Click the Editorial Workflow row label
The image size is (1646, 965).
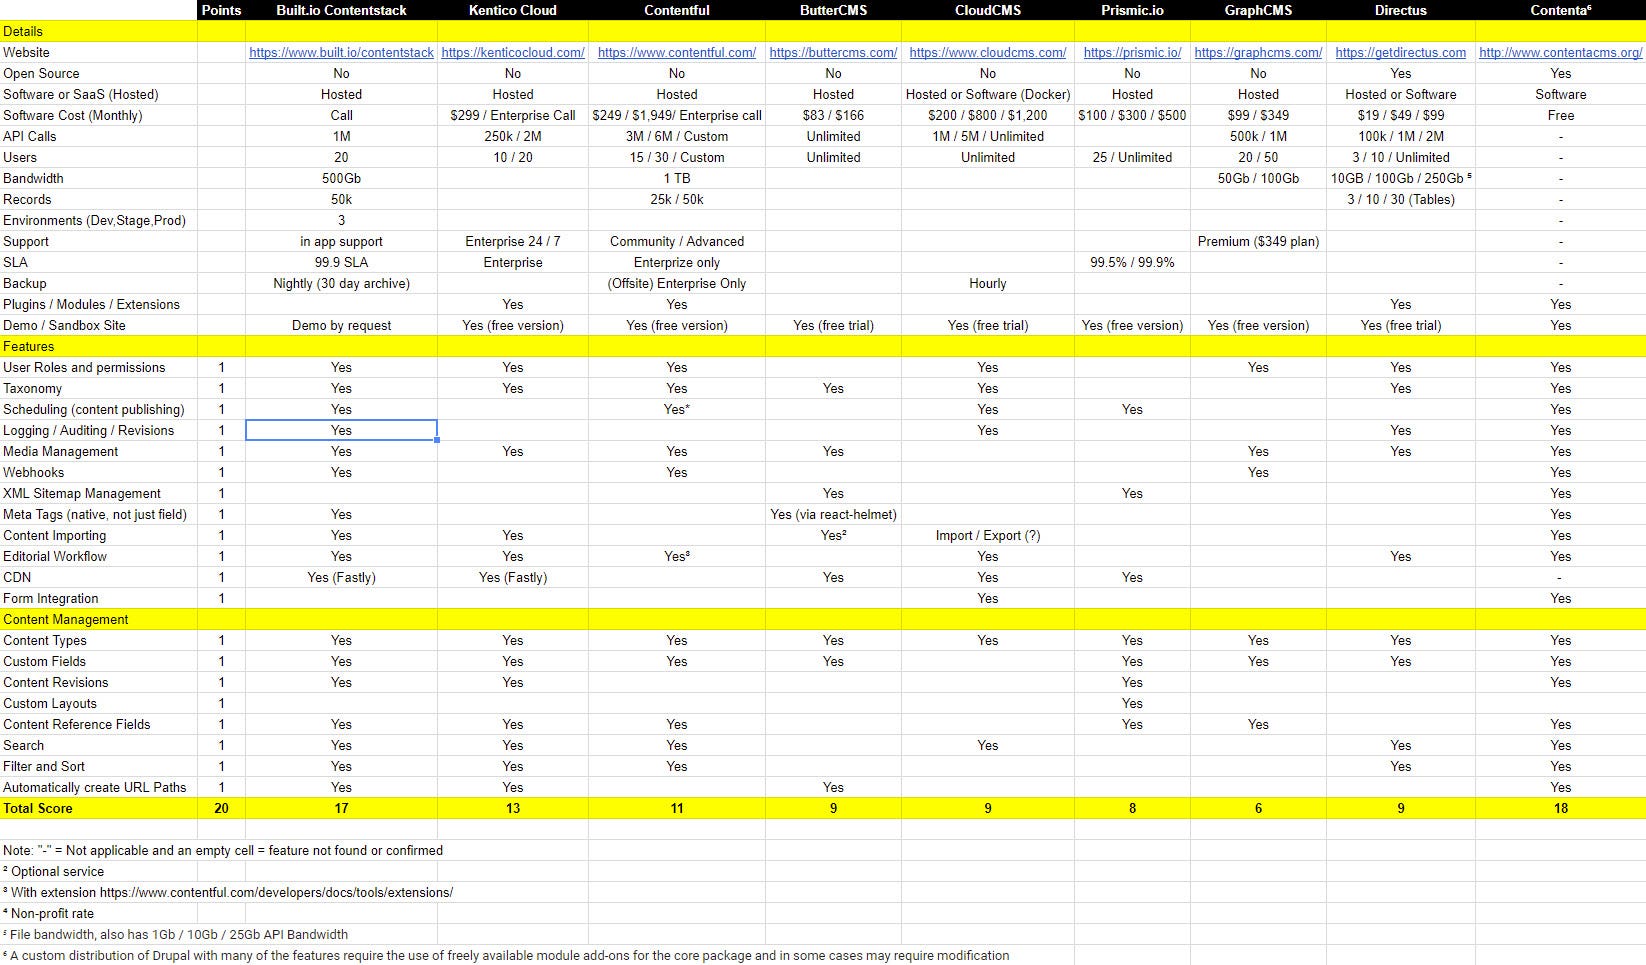pyautogui.click(x=55, y=556)
